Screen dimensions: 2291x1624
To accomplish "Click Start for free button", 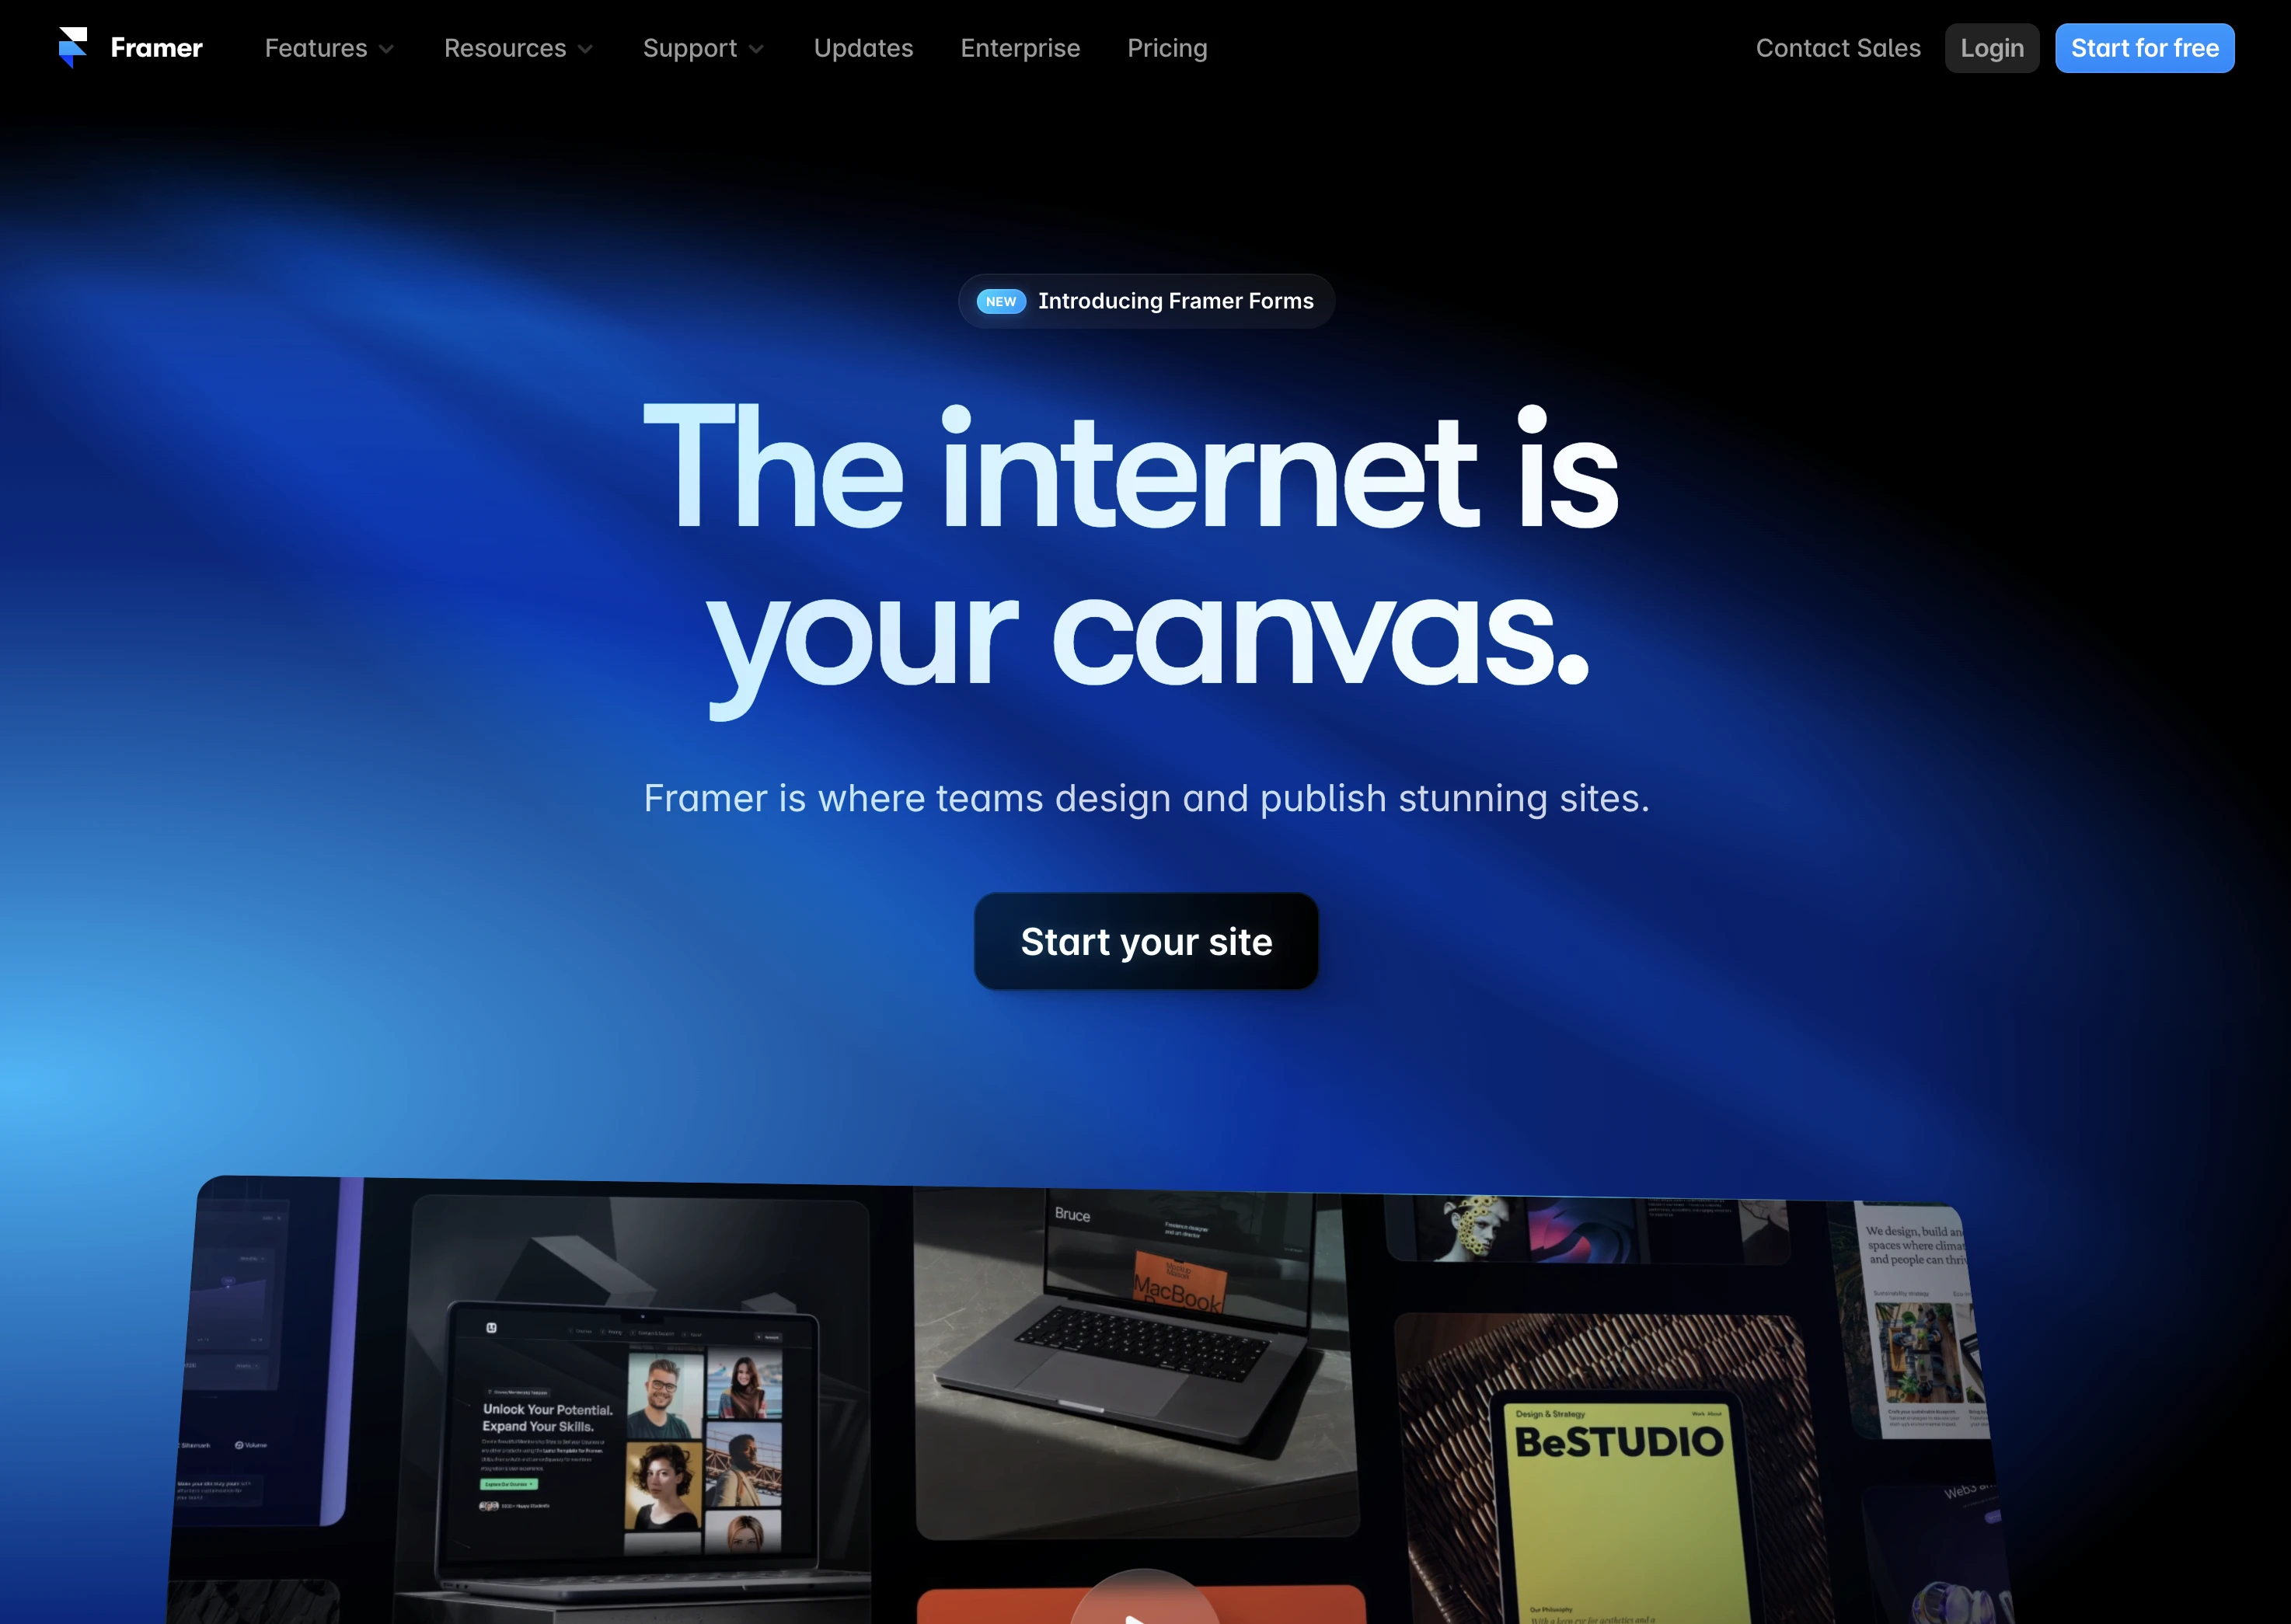I will 2143,47.
